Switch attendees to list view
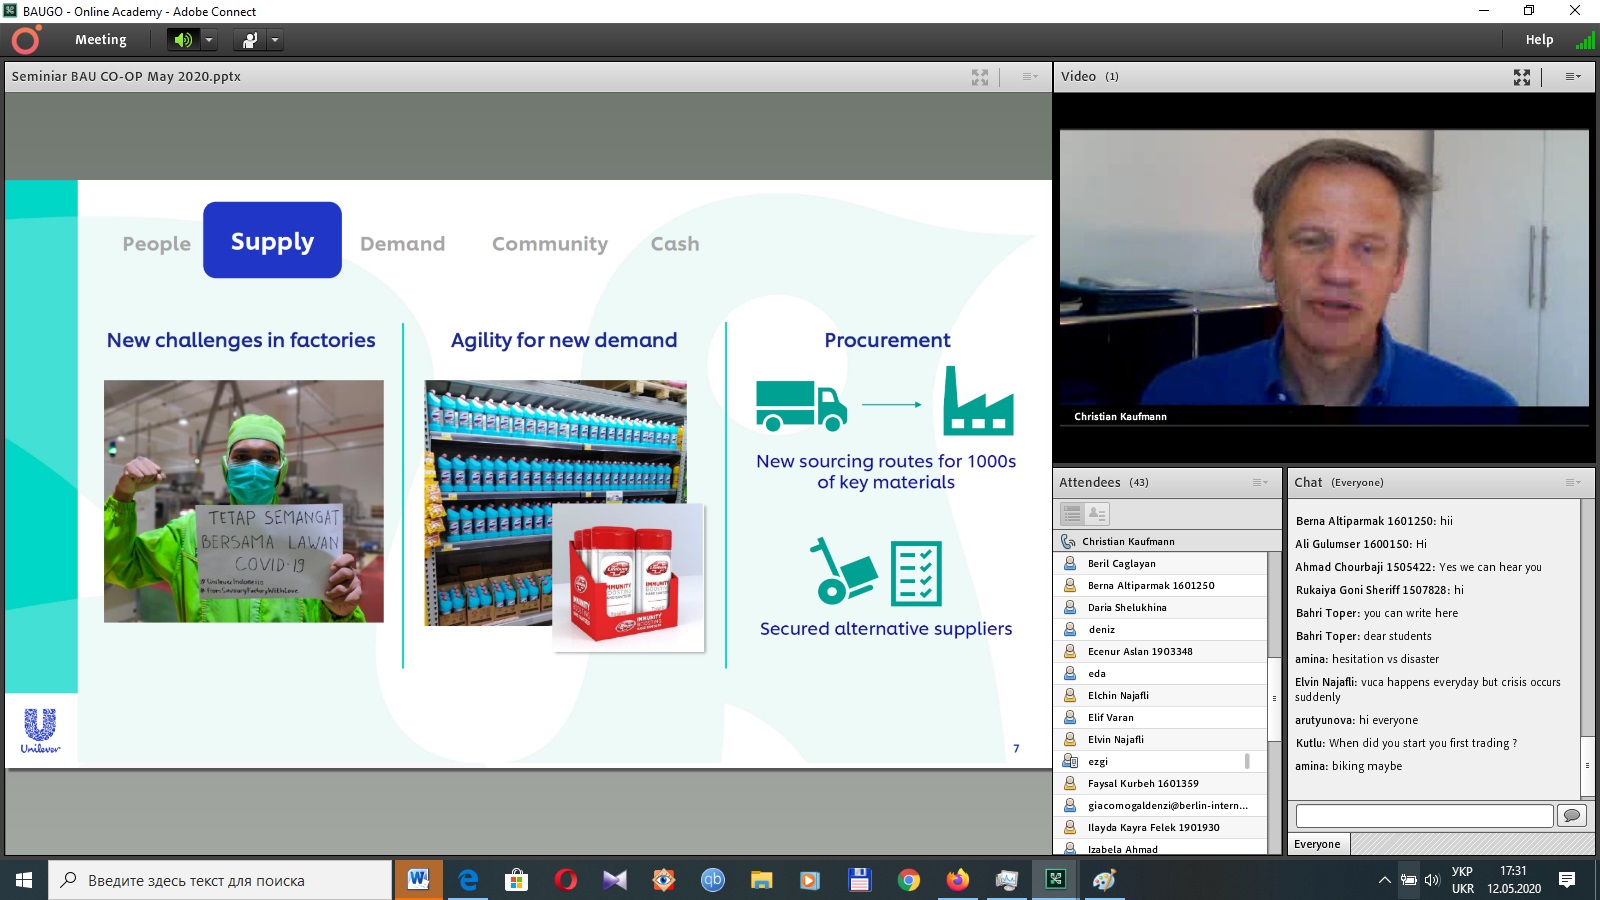Screen dimensions: 1600x900 coord(1072,514)
